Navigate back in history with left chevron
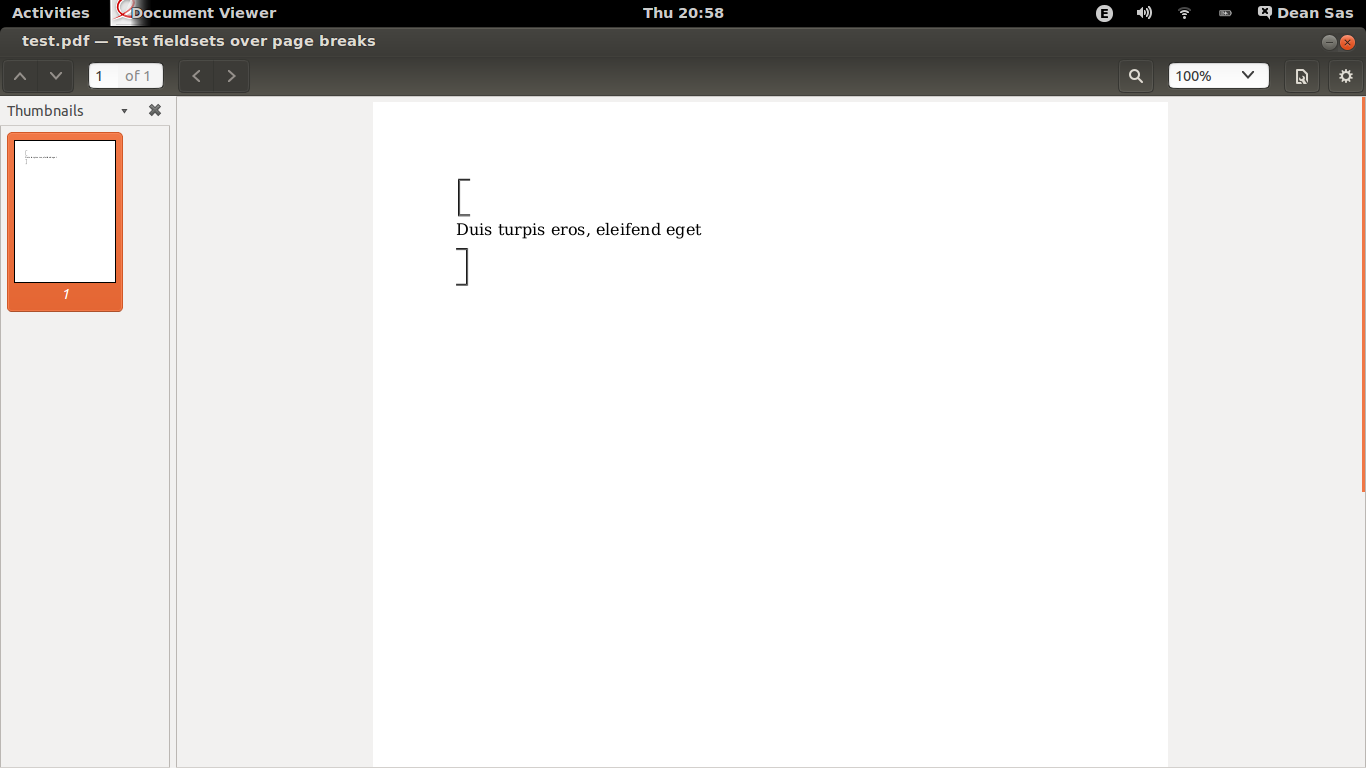 [x=197, y=76]
